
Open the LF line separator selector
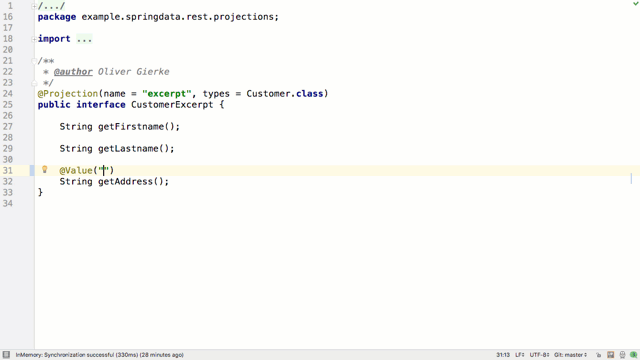pos(520,355)
